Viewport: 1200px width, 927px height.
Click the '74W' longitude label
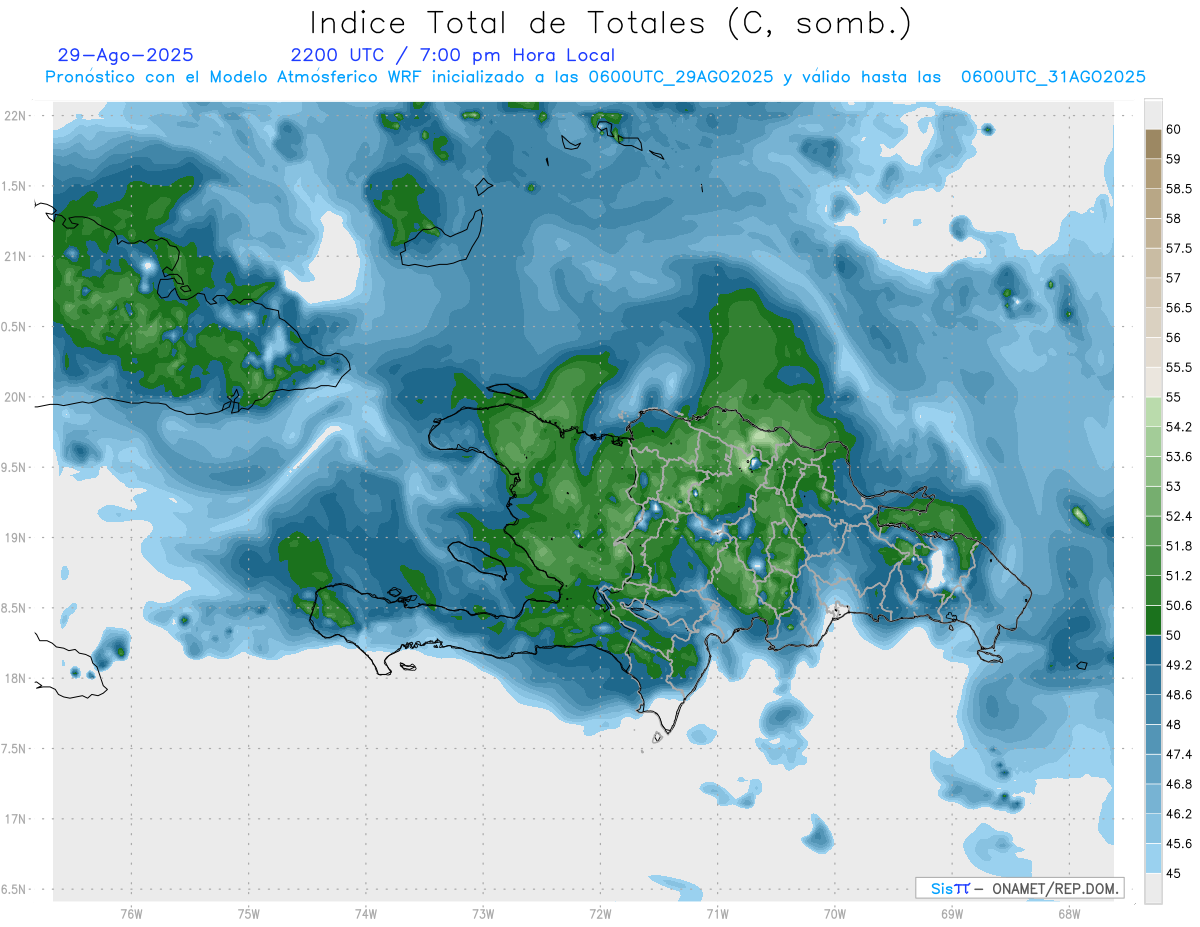(x=366, y=913)
